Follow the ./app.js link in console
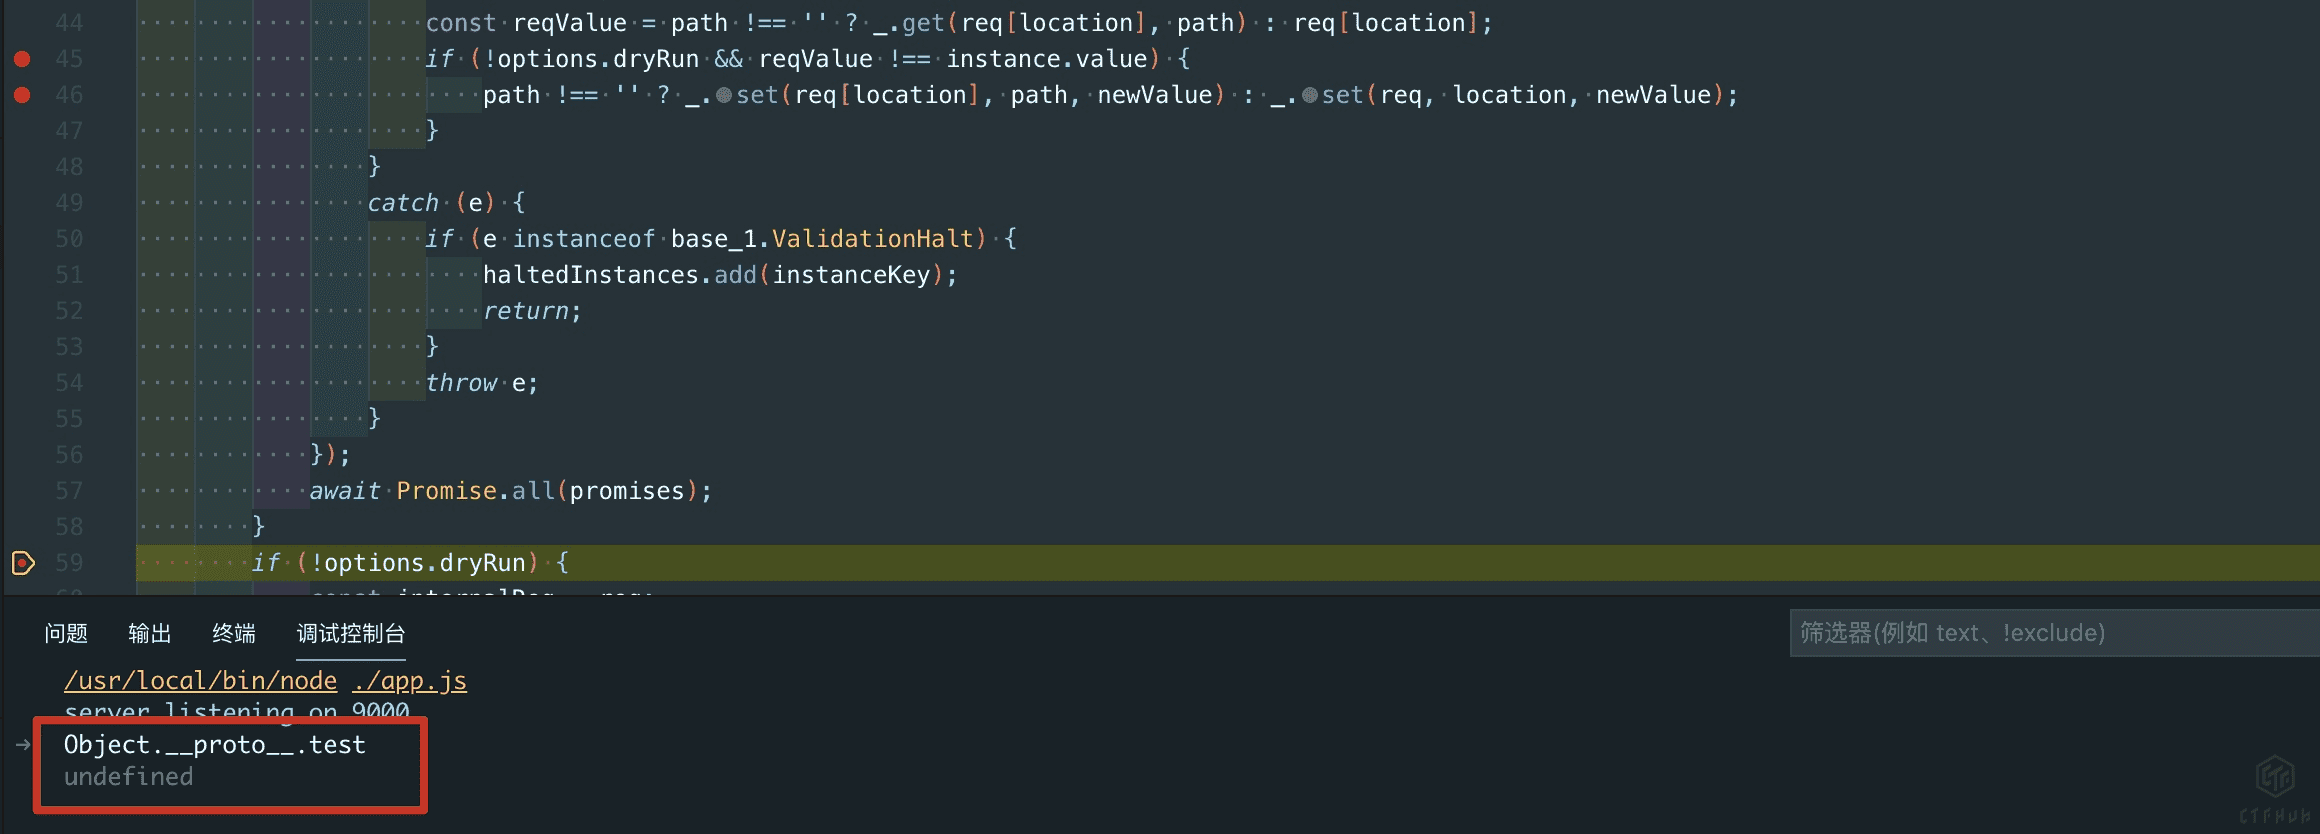 coord(409,681)
